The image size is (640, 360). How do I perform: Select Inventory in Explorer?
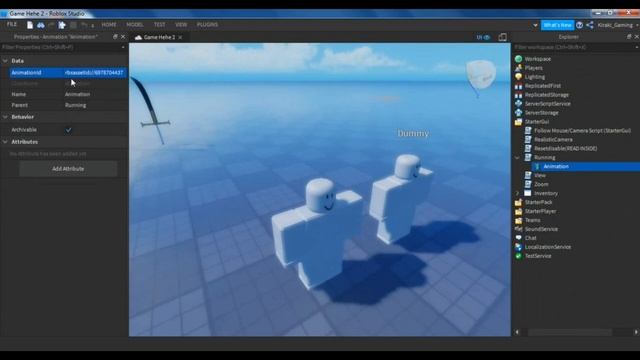coord(546,193)
